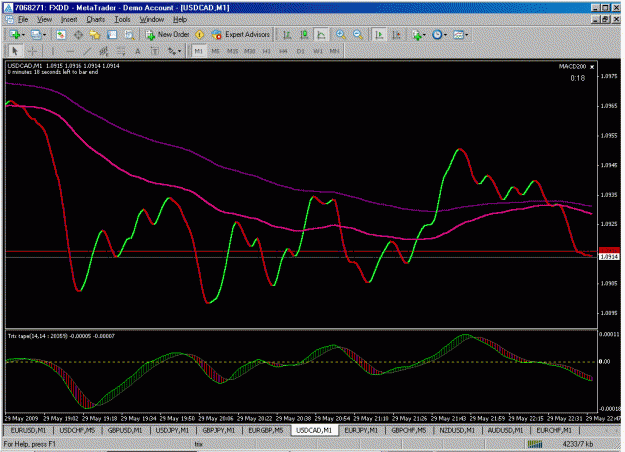Select the Text Label tool
This screenshot has width=625, height=452.
pos(154,51)
